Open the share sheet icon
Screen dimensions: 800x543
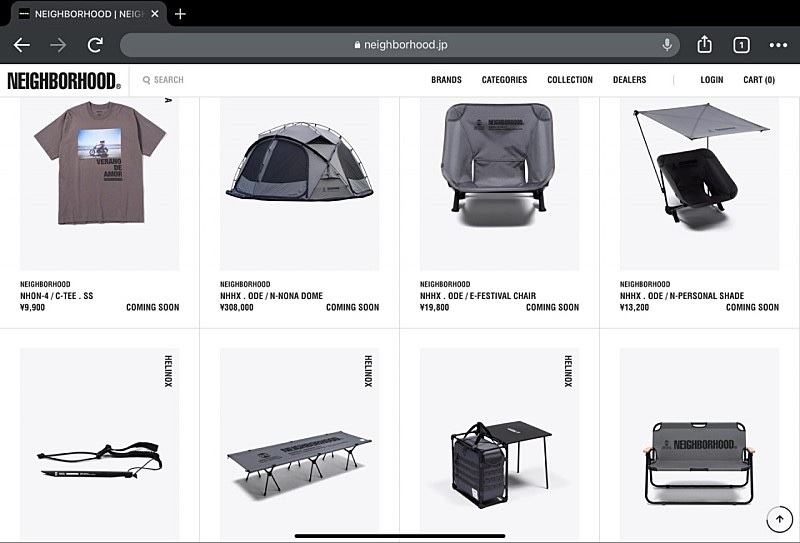[705, 44]
